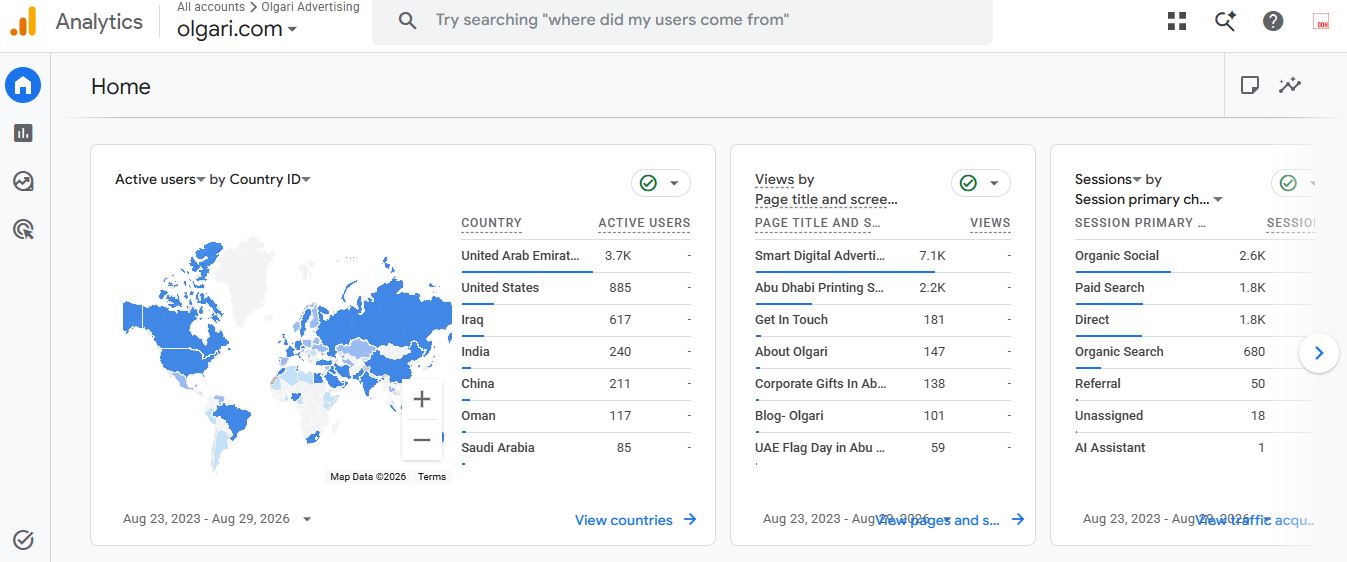This screenshot has width=1347, height=562.
Task: Click the Unassigned channel row
Action: point(1195,416)
